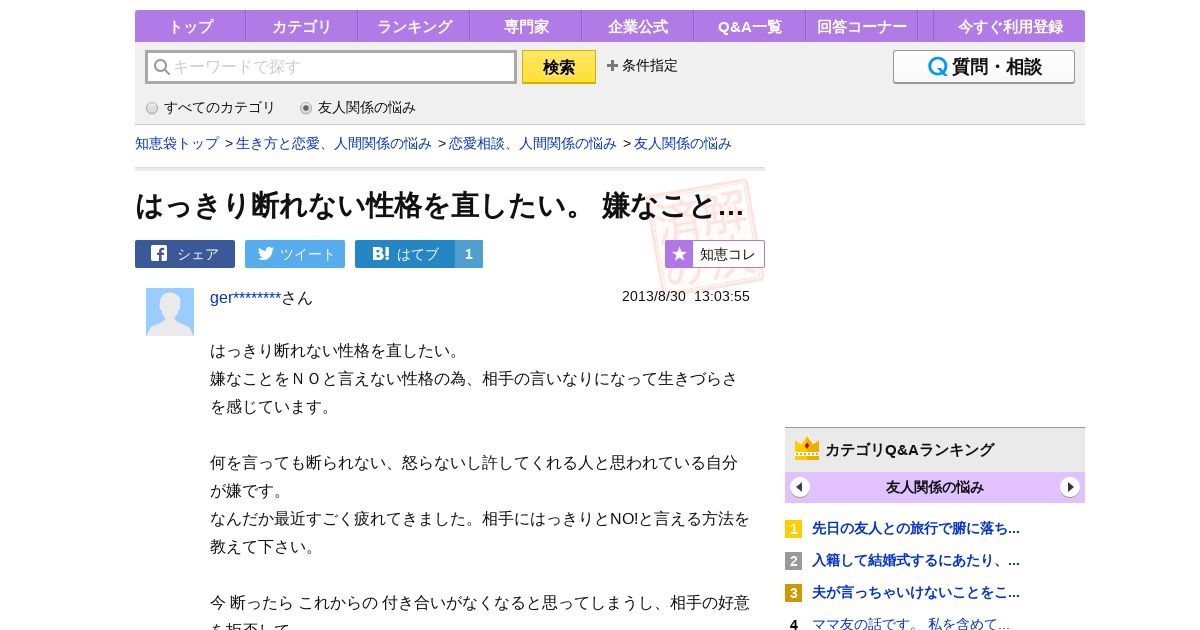
Task: Show previous ranking category with left arrow
Action: click(800, 487)
